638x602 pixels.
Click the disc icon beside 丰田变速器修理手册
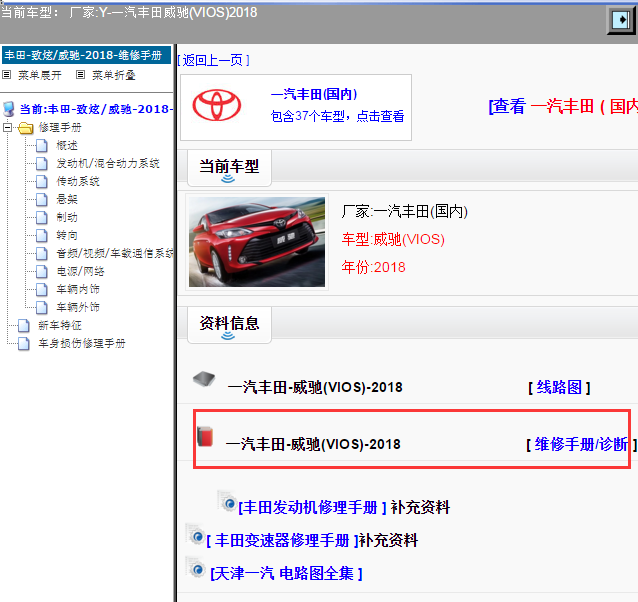(196, 535)
